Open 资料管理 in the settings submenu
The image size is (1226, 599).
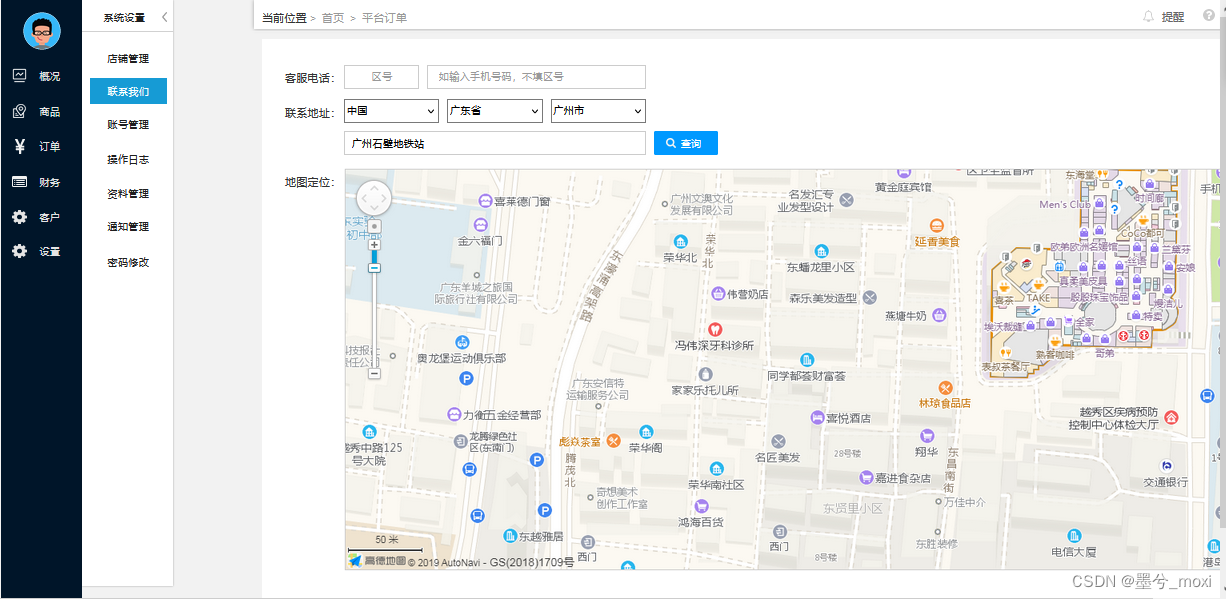click(128, 194)
